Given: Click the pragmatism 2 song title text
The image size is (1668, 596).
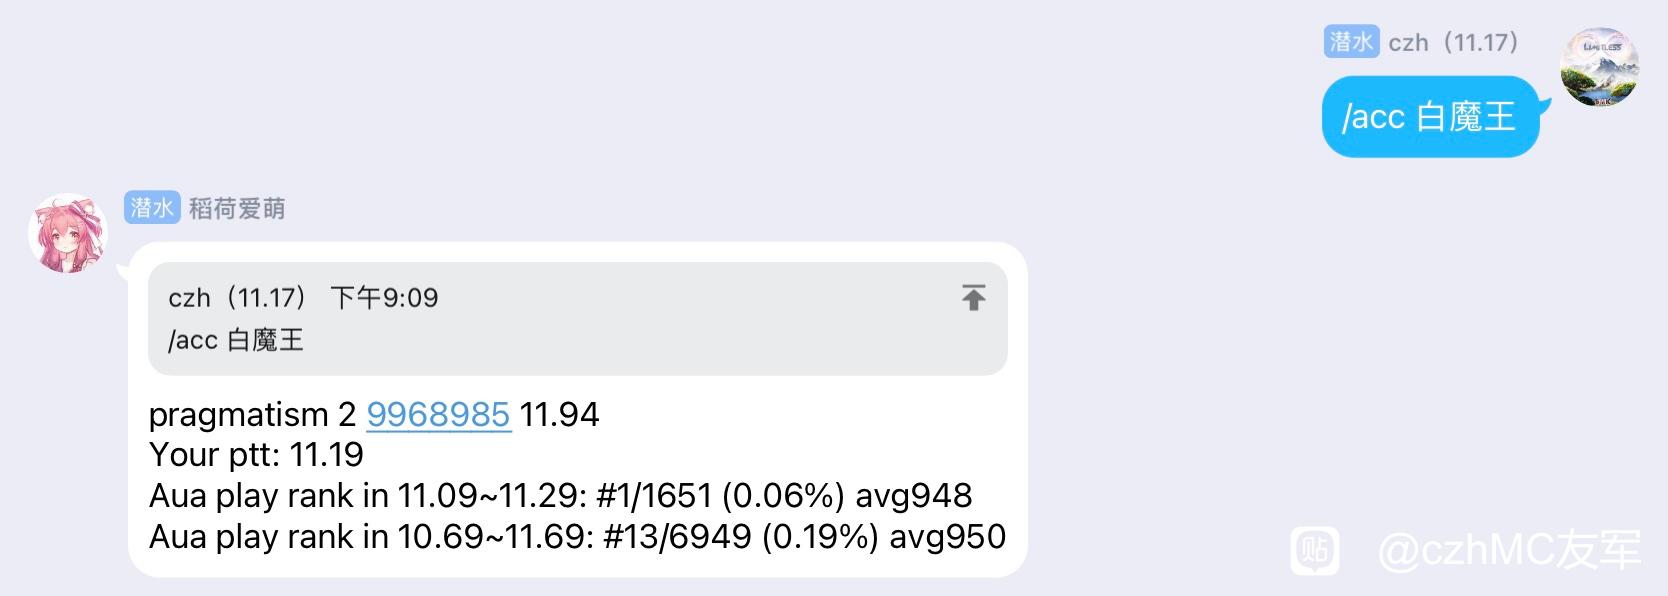Looking at the screenshot, I should [x=252, y=415].
